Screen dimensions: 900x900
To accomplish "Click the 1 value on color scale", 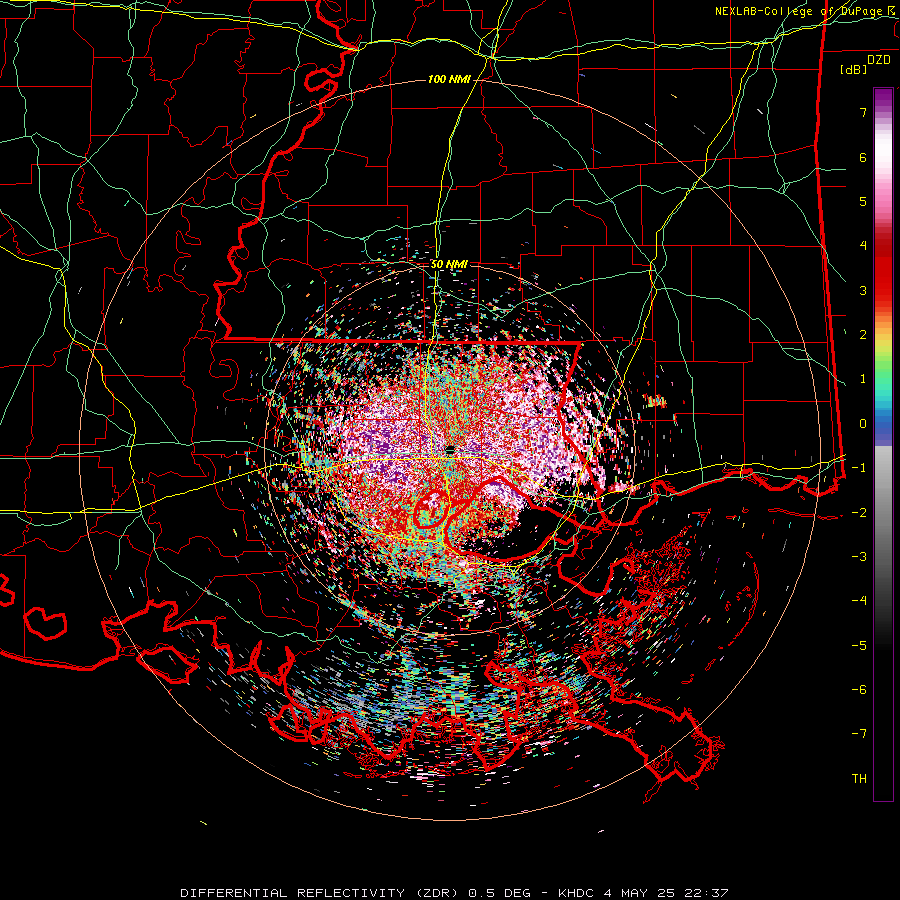I will click(863, 379).
